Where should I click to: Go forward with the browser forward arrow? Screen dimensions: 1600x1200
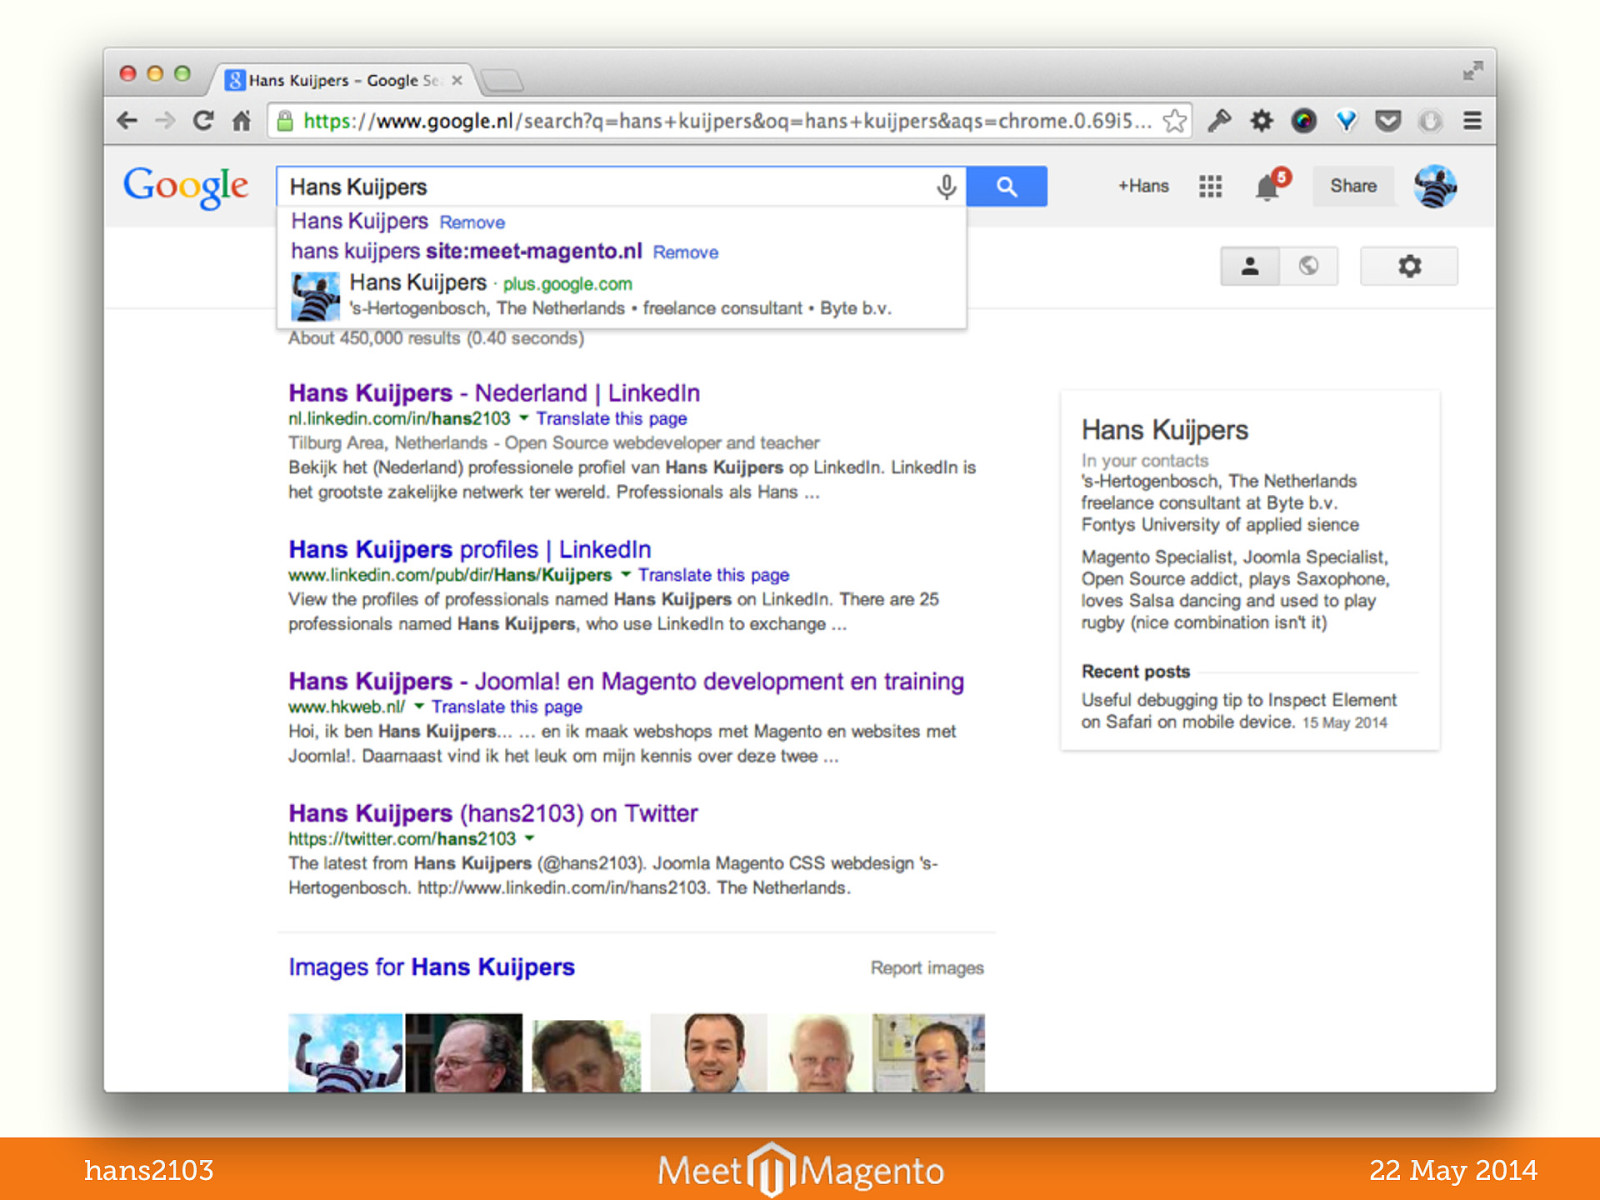click(165, 121)
